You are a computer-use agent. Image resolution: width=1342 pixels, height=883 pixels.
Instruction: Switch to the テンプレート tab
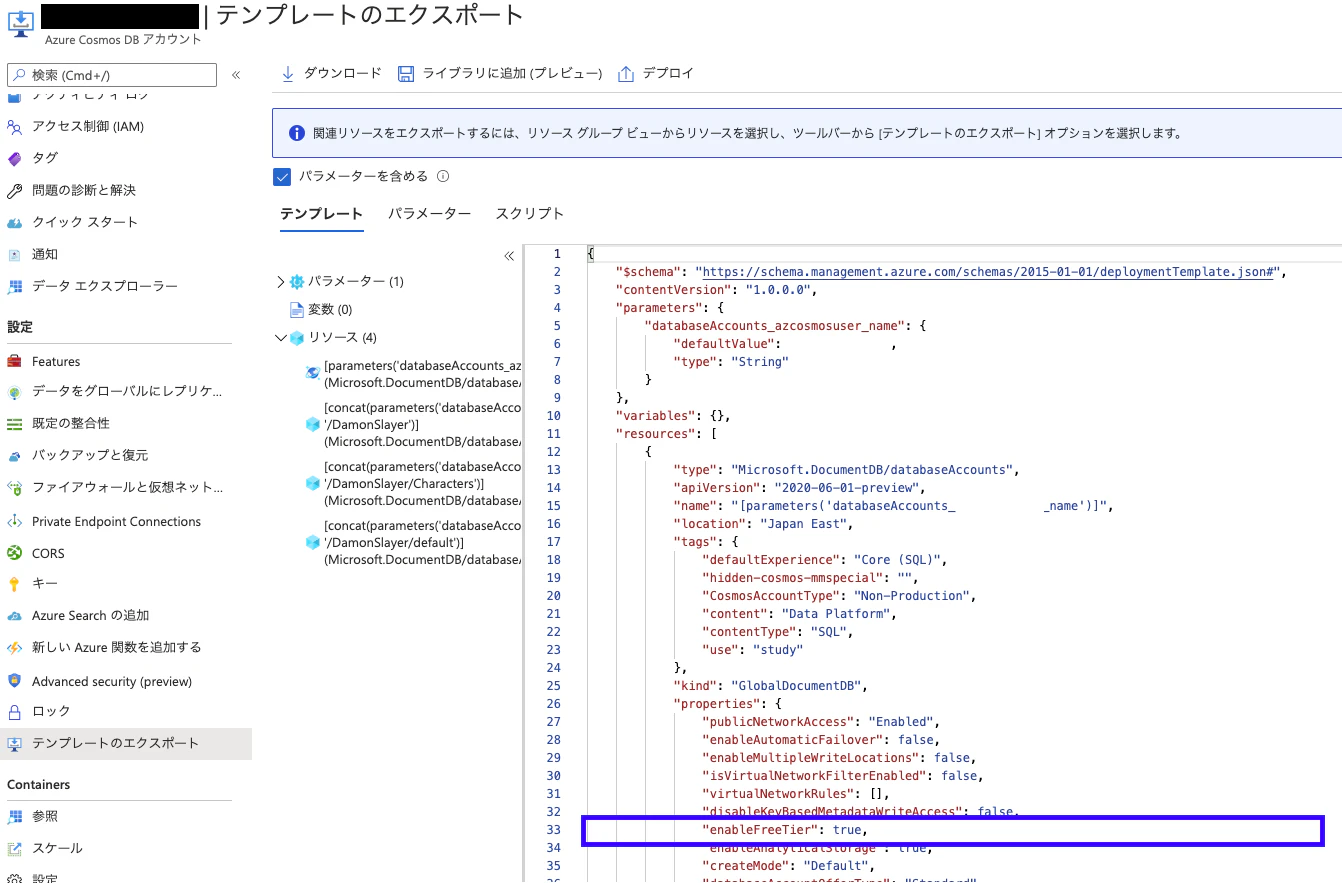click(x=321, y=214)
